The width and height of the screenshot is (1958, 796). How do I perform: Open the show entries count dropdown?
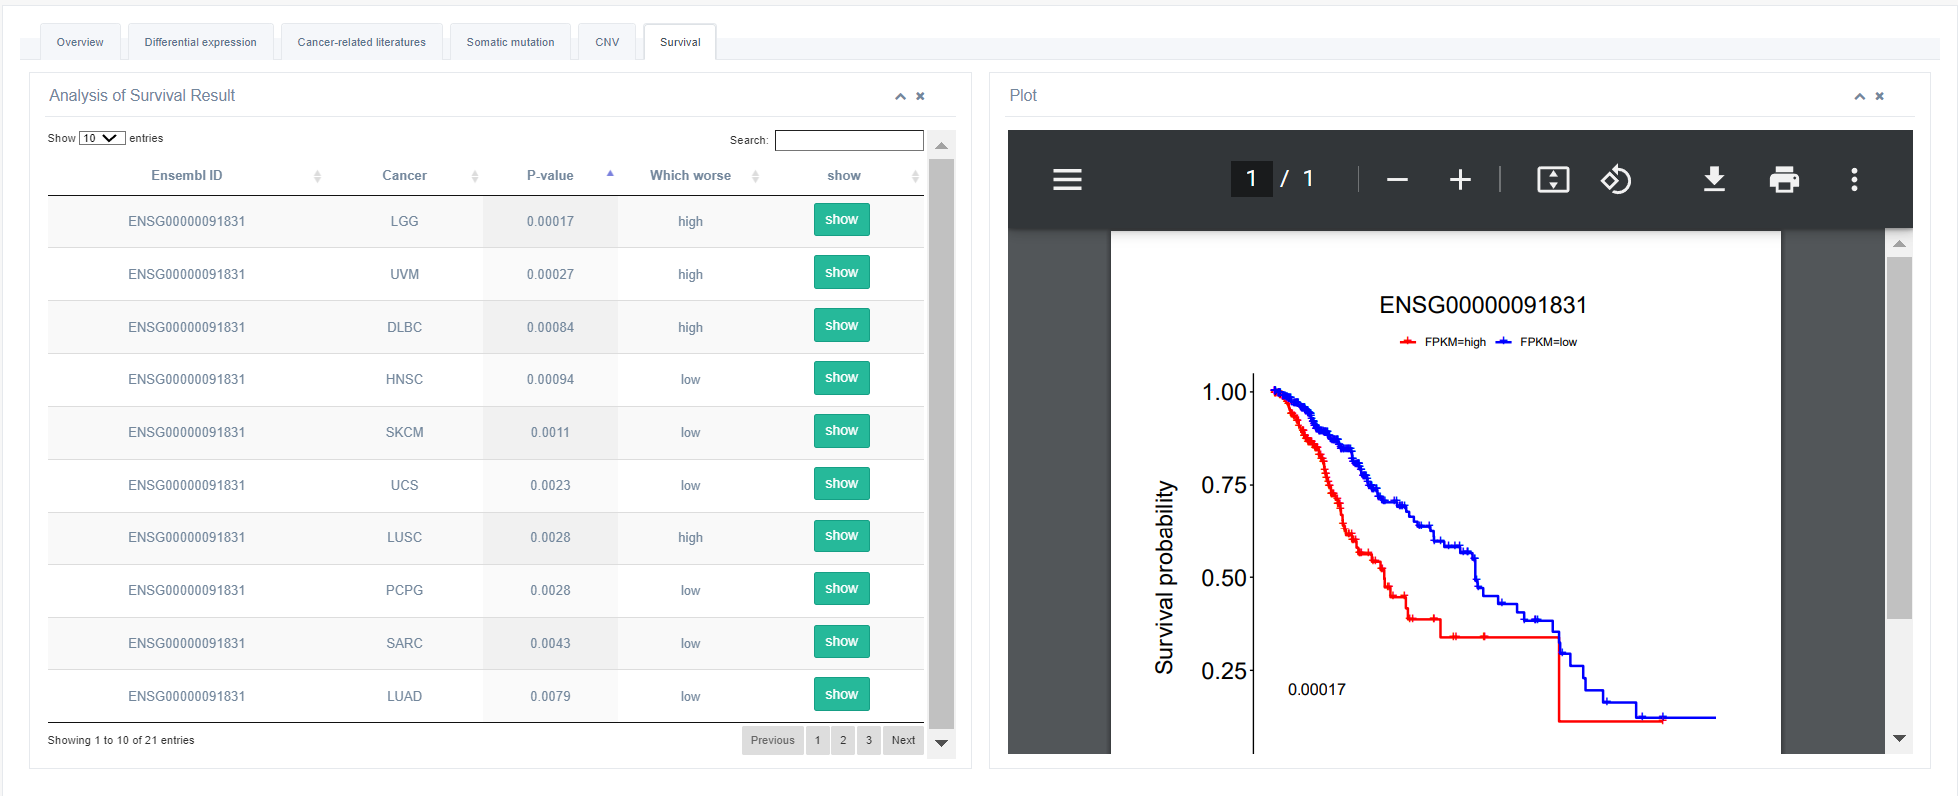click(102, 138)
